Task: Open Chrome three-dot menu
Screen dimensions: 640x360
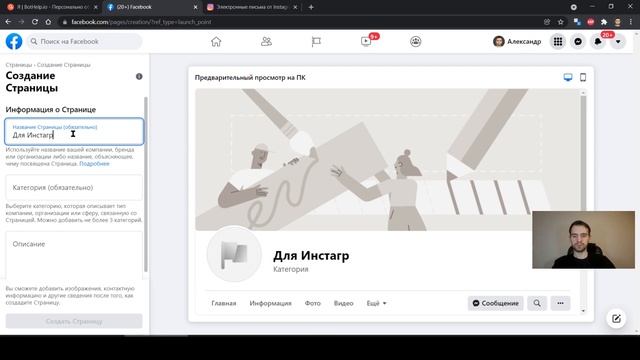Action: pos(631,22)
